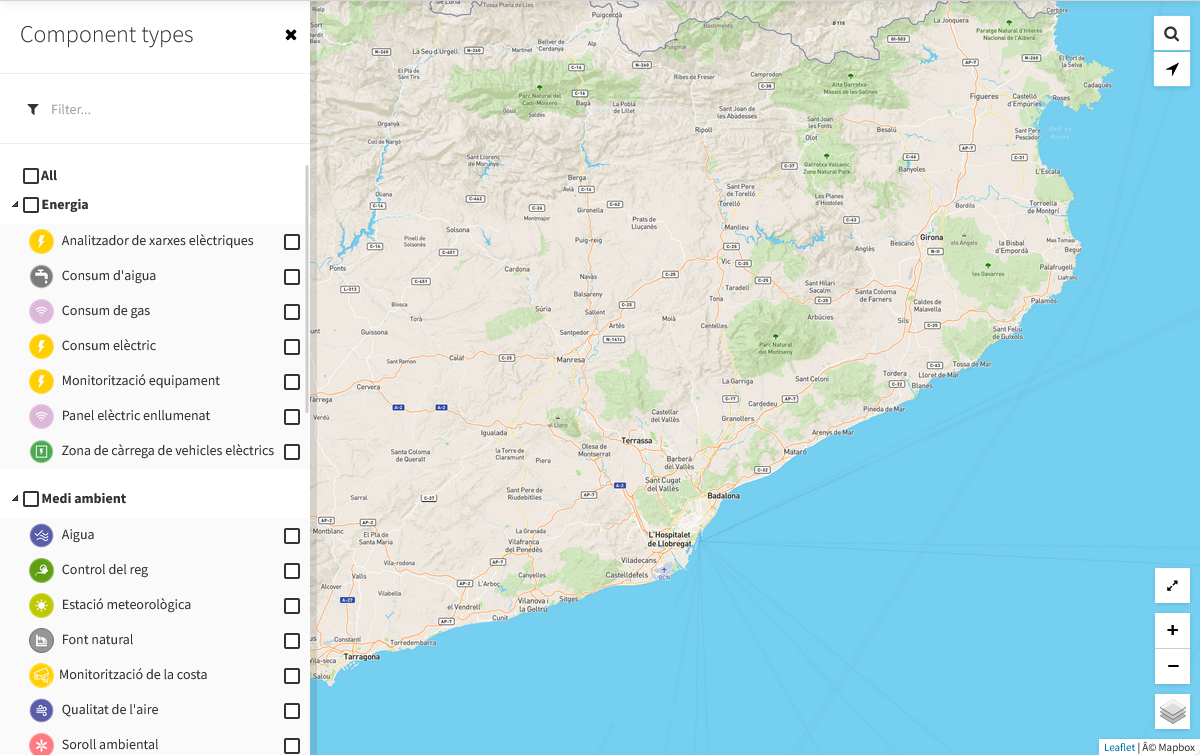Click the Monitorització de la costa icon
The height and width of the screenshot is (755, 1200).
(x=41, y=675)
